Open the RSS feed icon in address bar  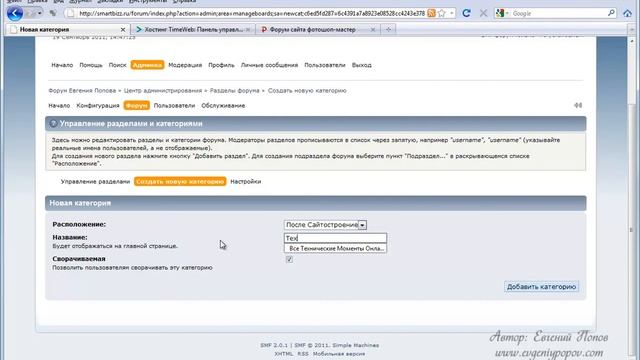coord(431,13)
